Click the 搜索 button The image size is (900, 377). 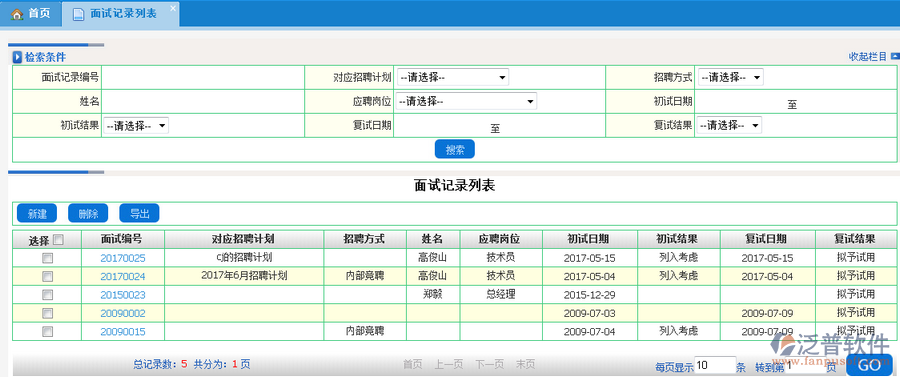[455, 149]
